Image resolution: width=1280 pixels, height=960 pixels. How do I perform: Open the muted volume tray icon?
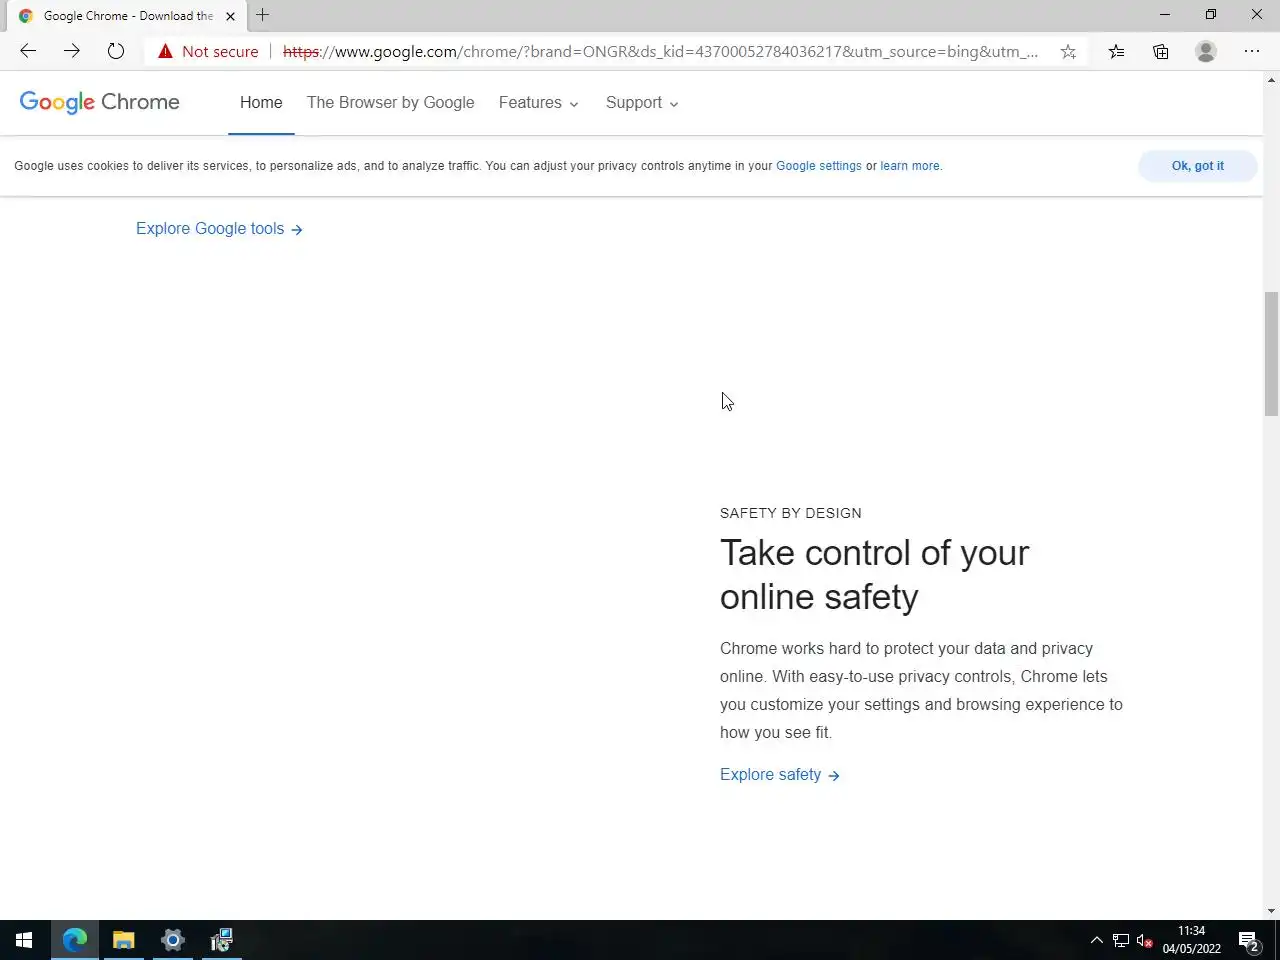(1145, 940)
